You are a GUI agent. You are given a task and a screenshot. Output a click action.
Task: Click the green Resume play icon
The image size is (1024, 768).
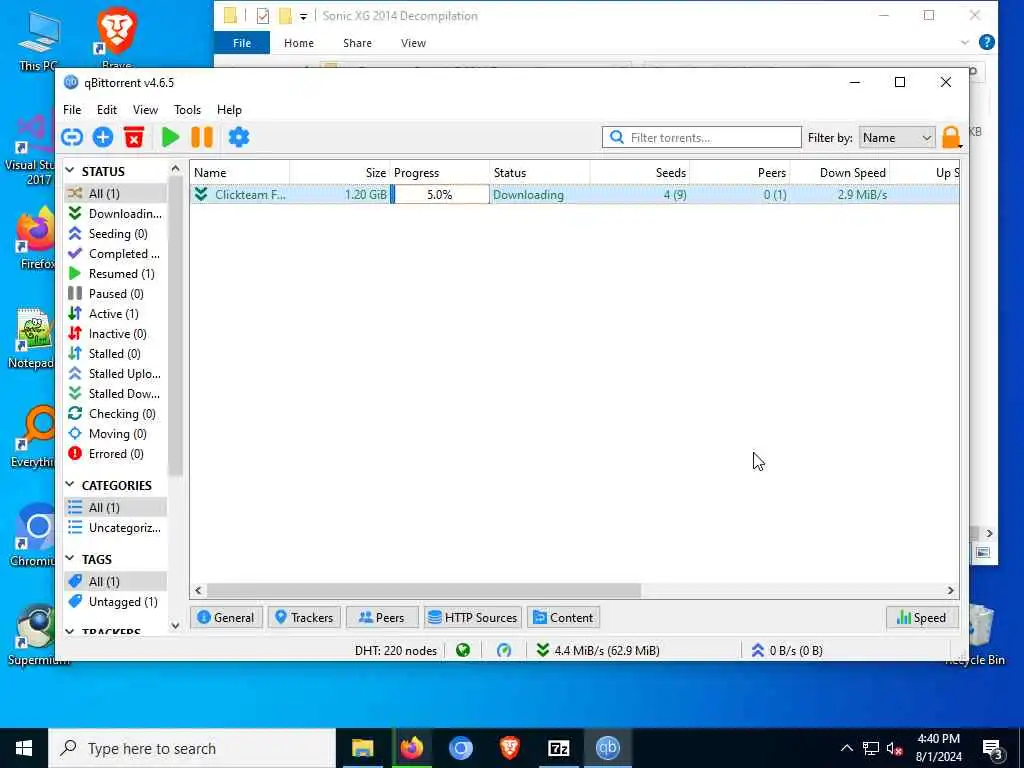170,137
